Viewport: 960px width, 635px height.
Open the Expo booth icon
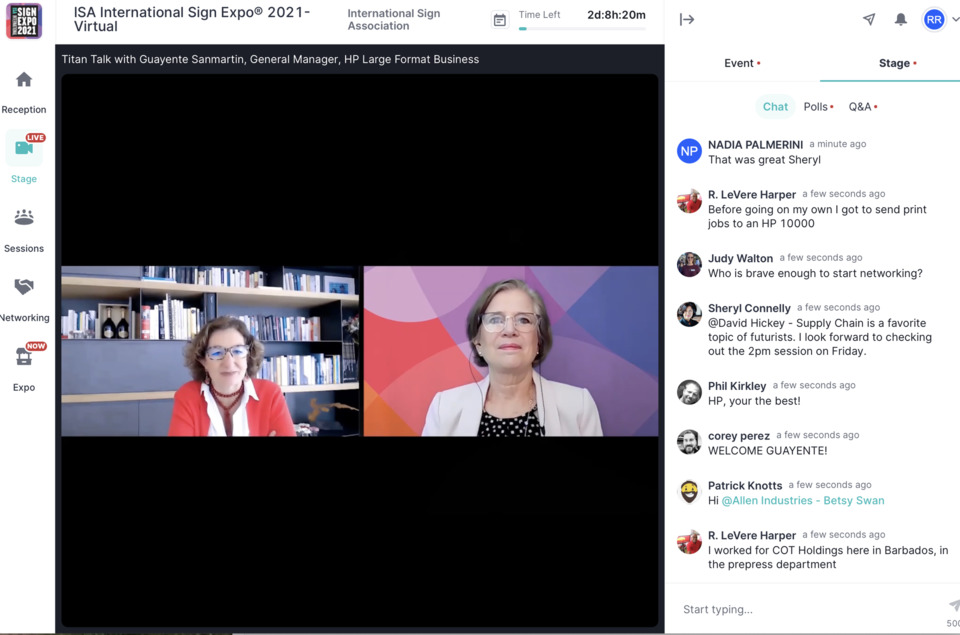click(24, 356)
